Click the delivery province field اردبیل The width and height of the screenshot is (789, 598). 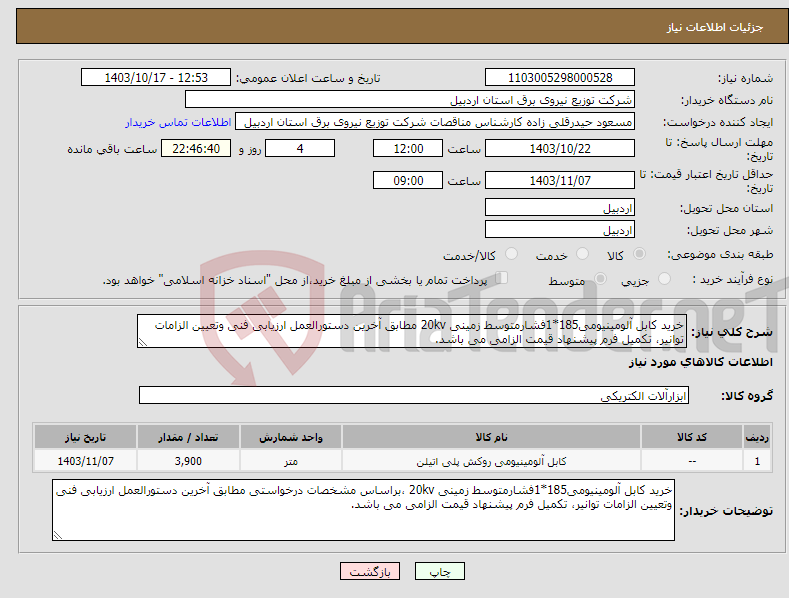[560, 207]
